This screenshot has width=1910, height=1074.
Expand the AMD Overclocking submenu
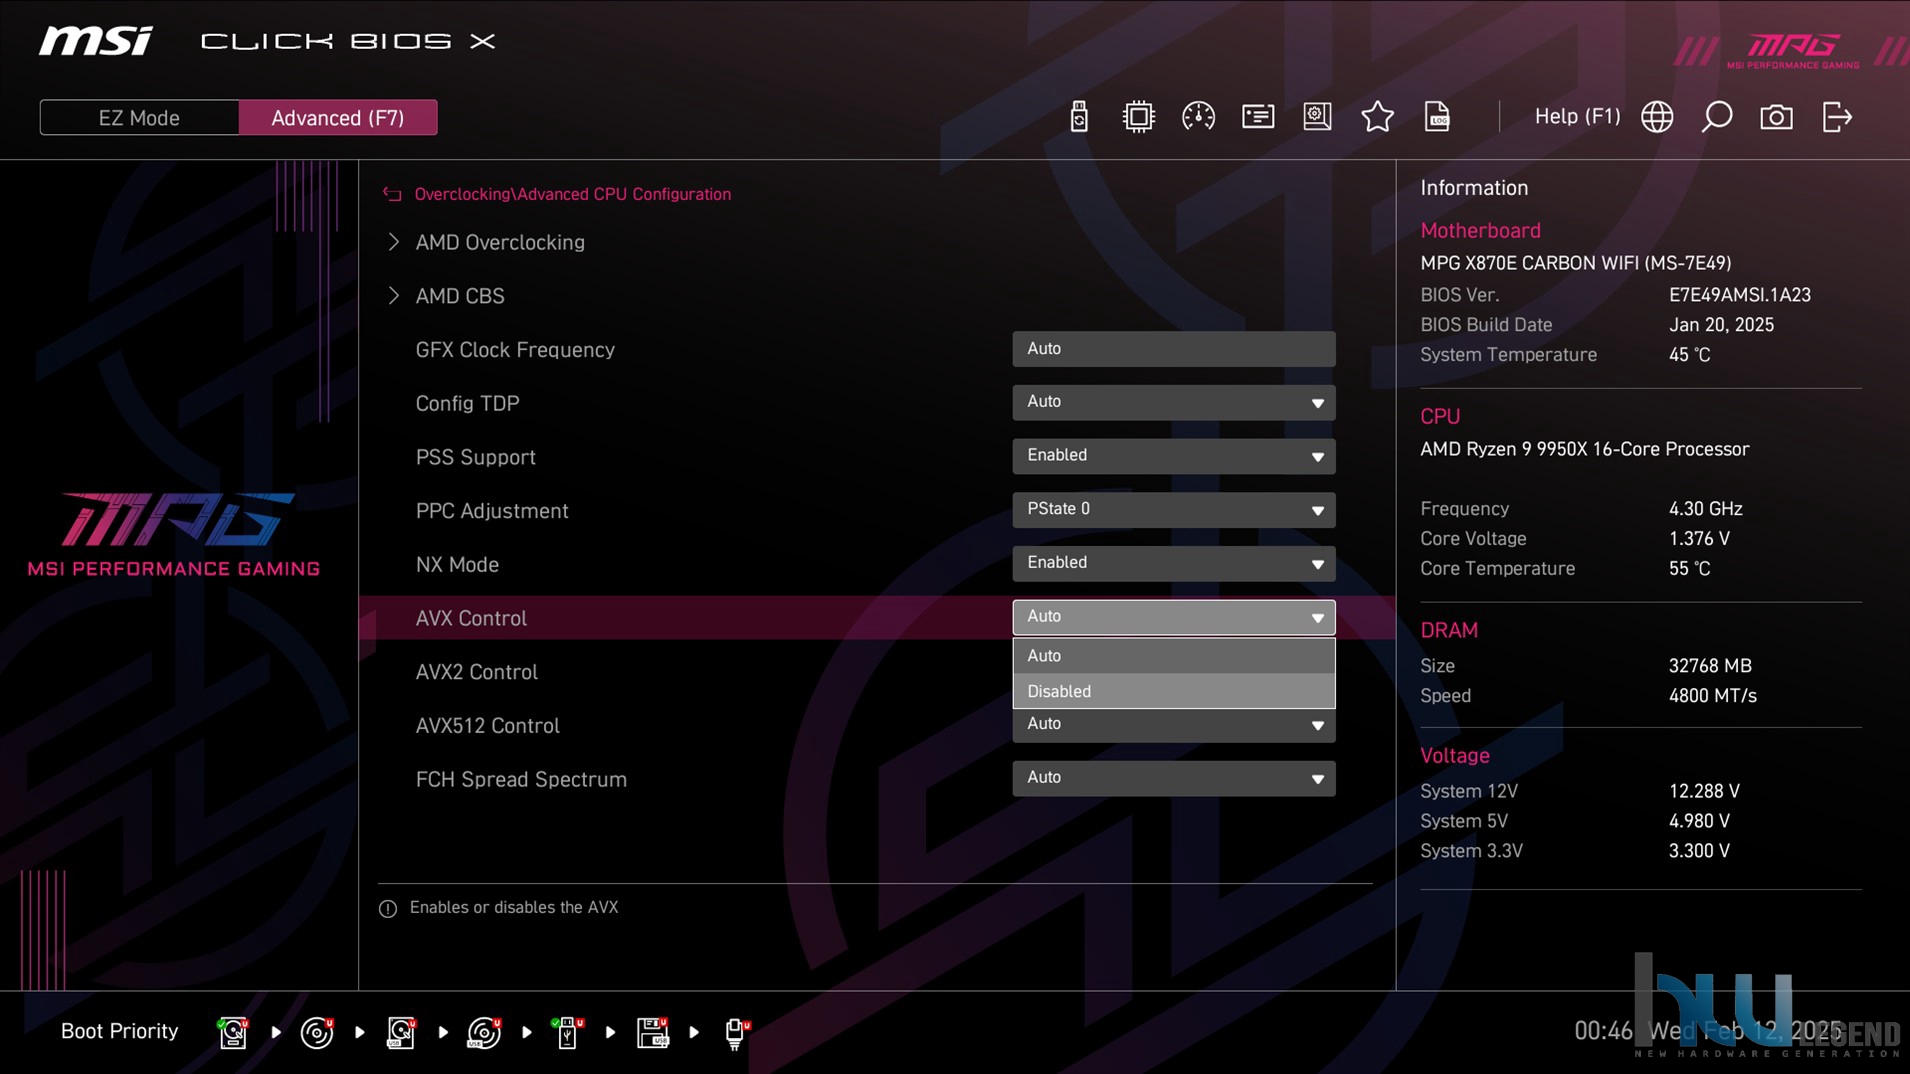click(500, 242)
